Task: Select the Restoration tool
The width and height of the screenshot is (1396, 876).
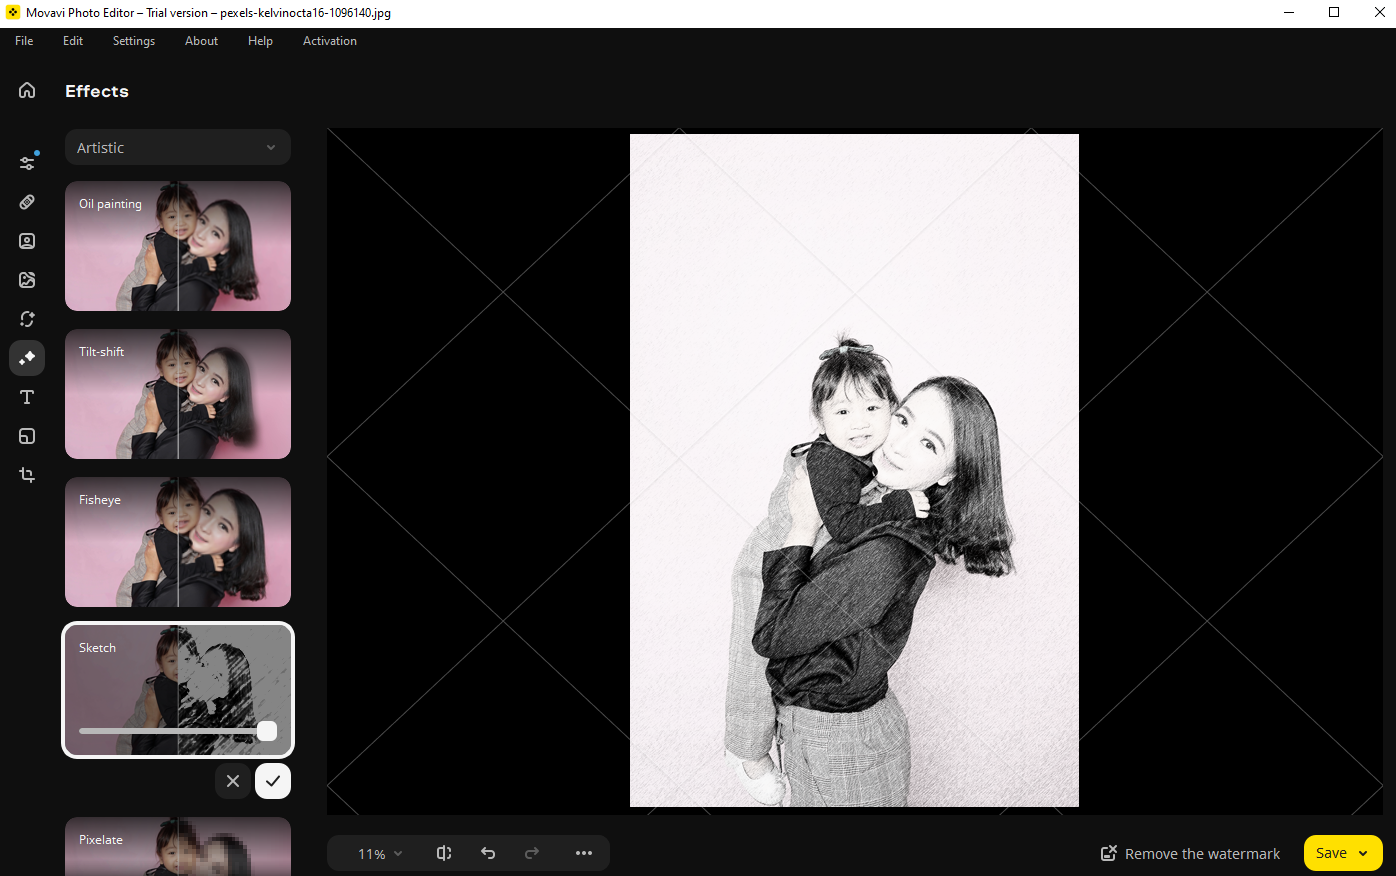Action: 26,318
